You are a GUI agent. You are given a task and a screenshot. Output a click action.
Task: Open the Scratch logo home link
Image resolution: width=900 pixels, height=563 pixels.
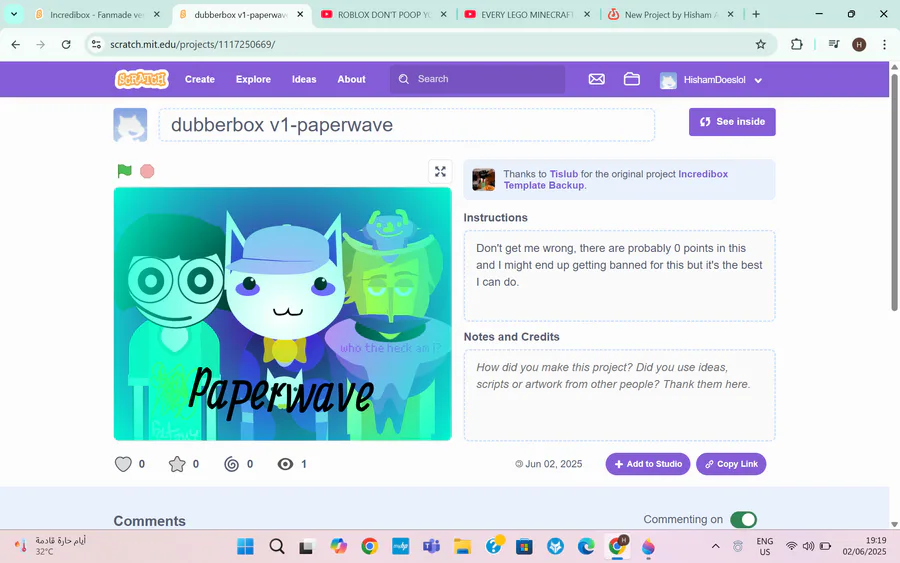click(141, 79)
